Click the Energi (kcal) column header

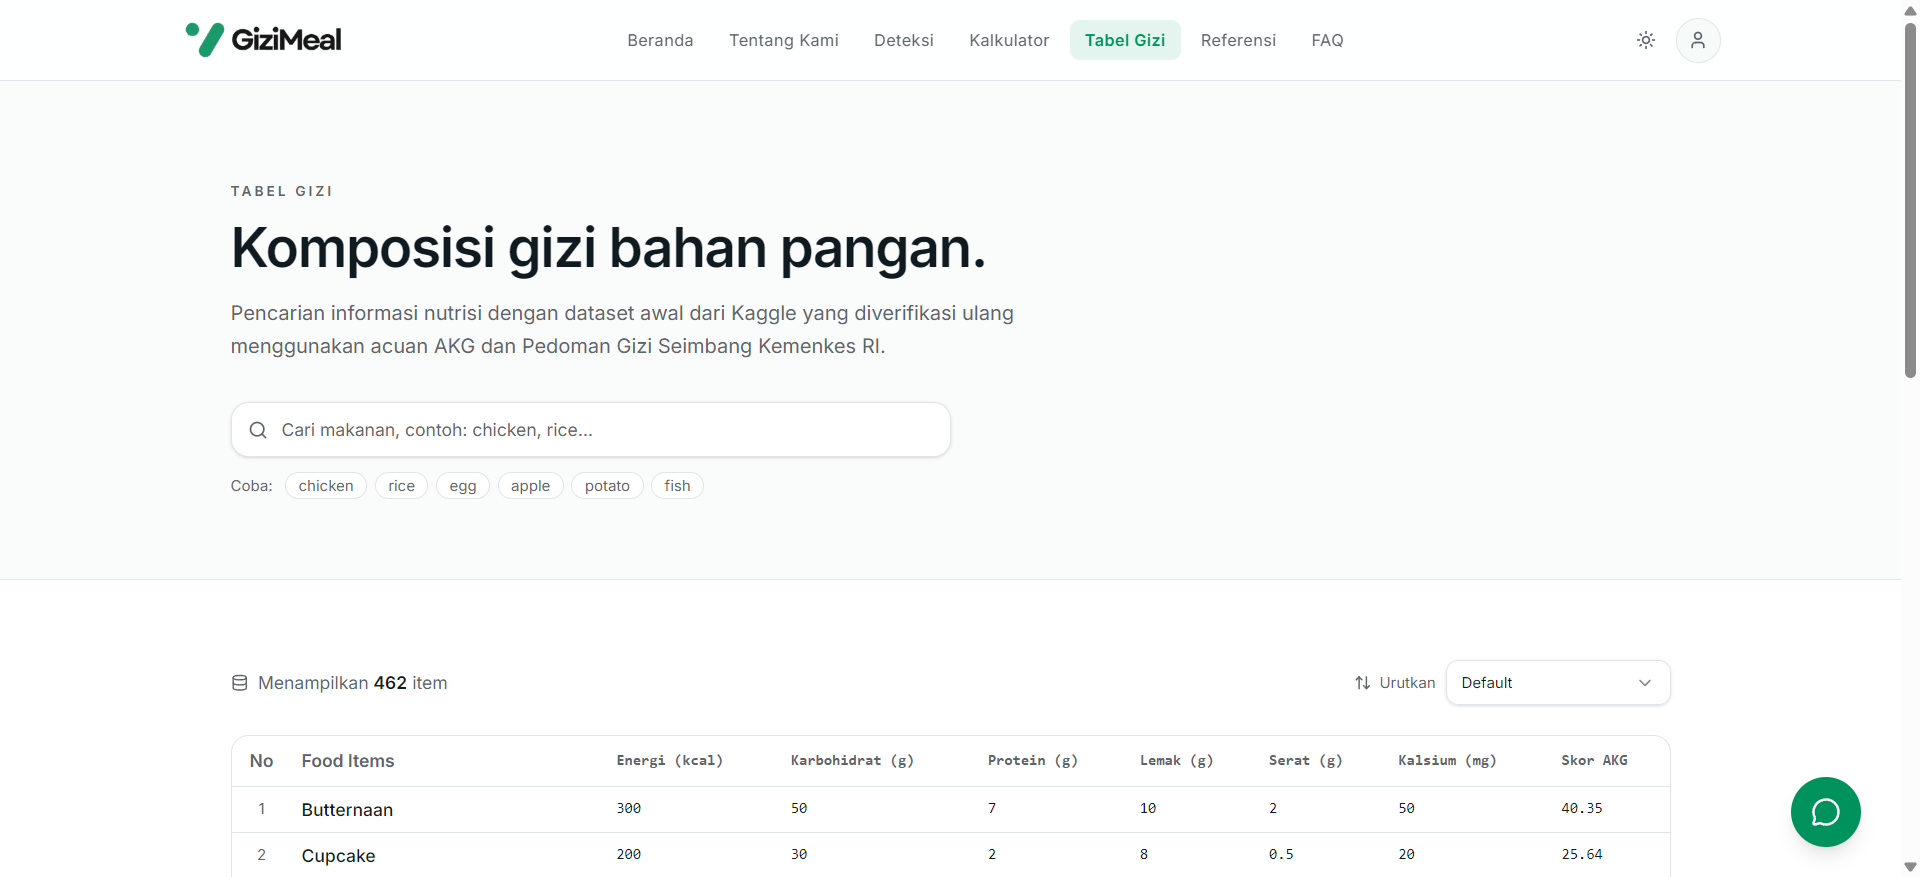(x=670, y=761)
